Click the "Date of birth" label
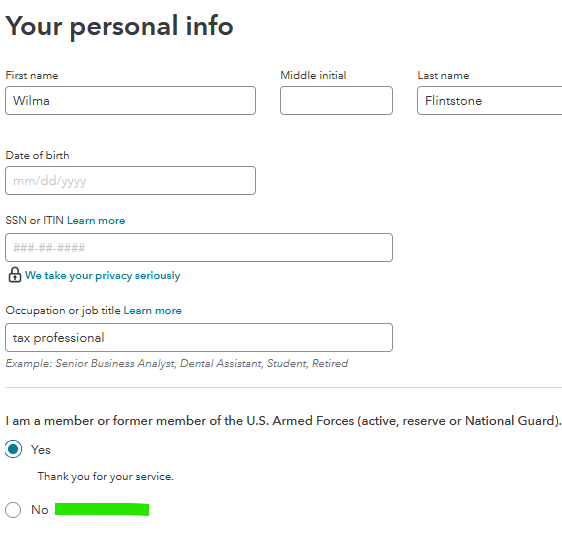The width and height of the screenshot is (562, 533). (x=37, y=155)
